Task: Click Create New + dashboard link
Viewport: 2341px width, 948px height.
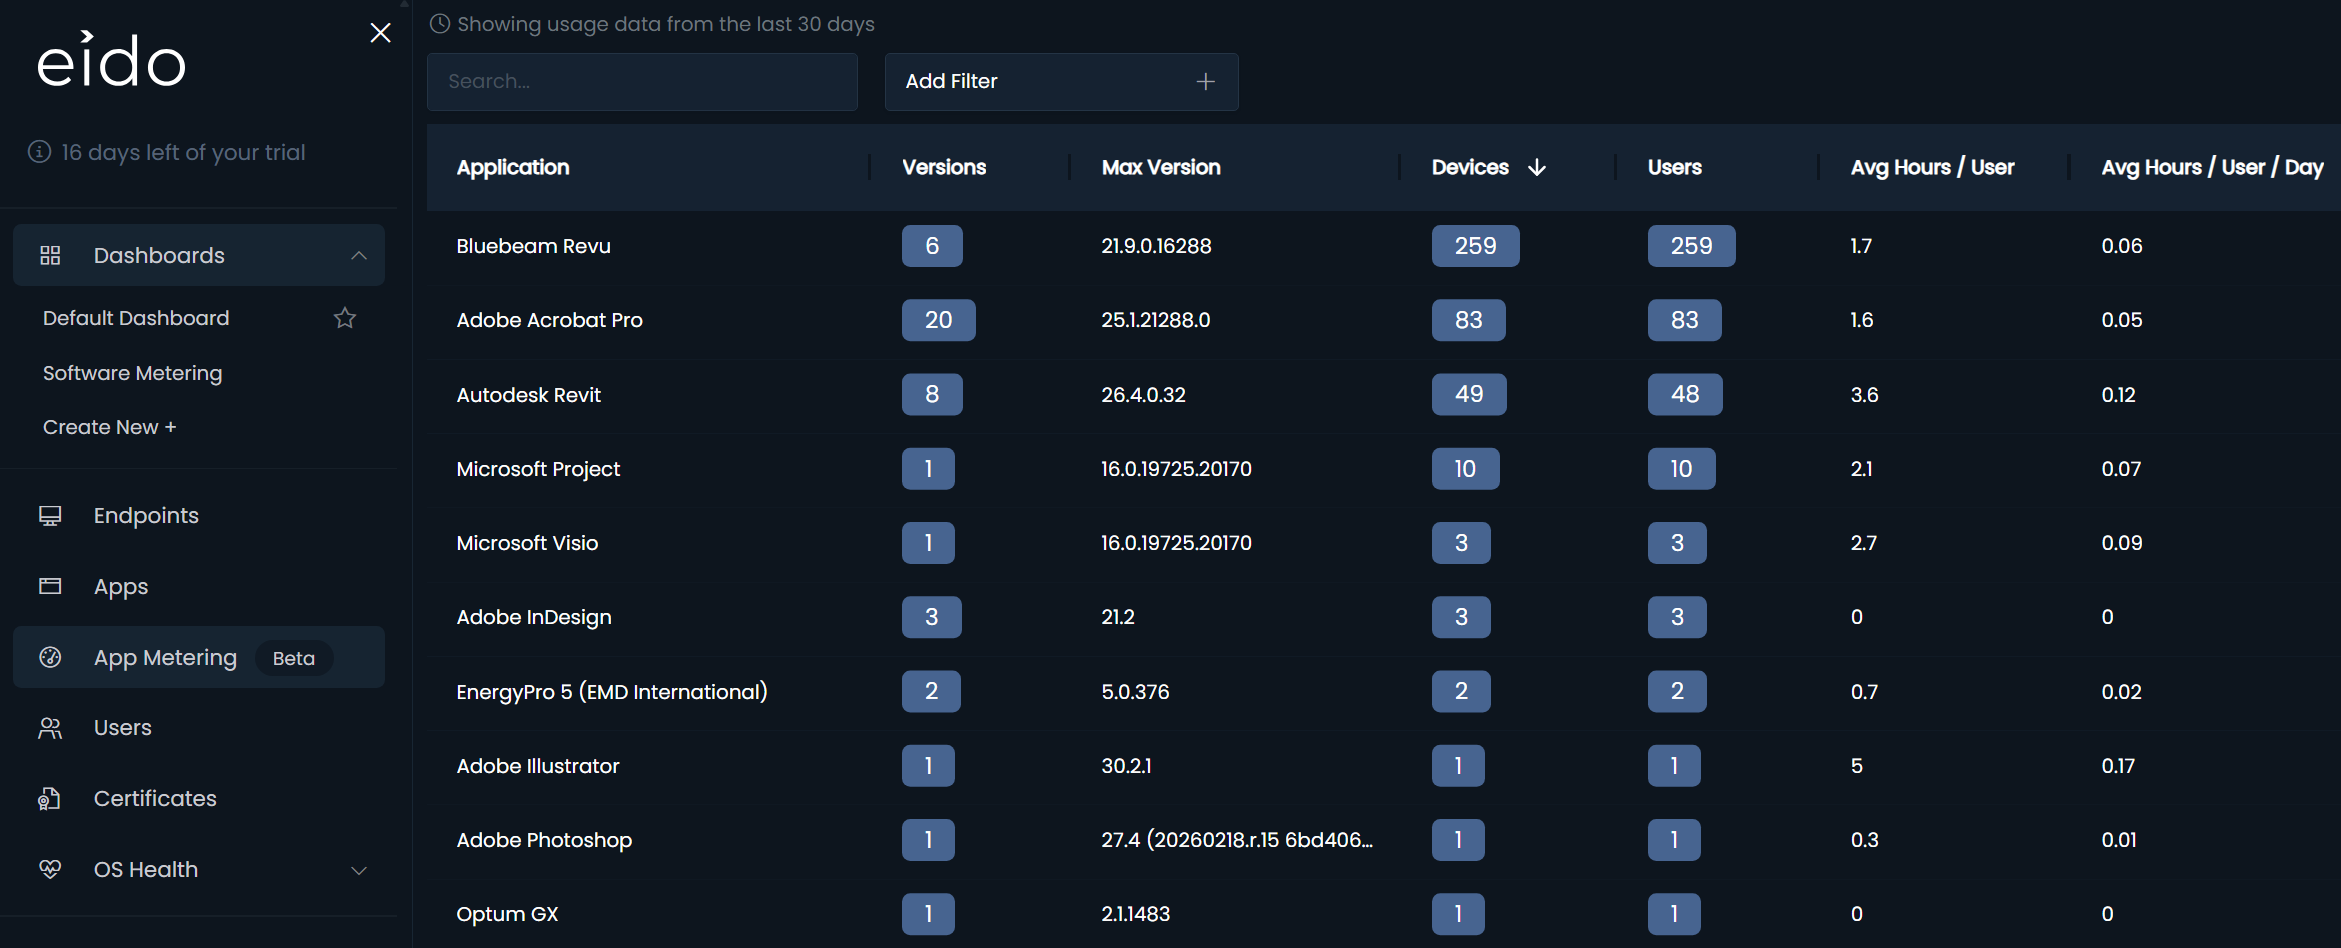Action: 110,427
